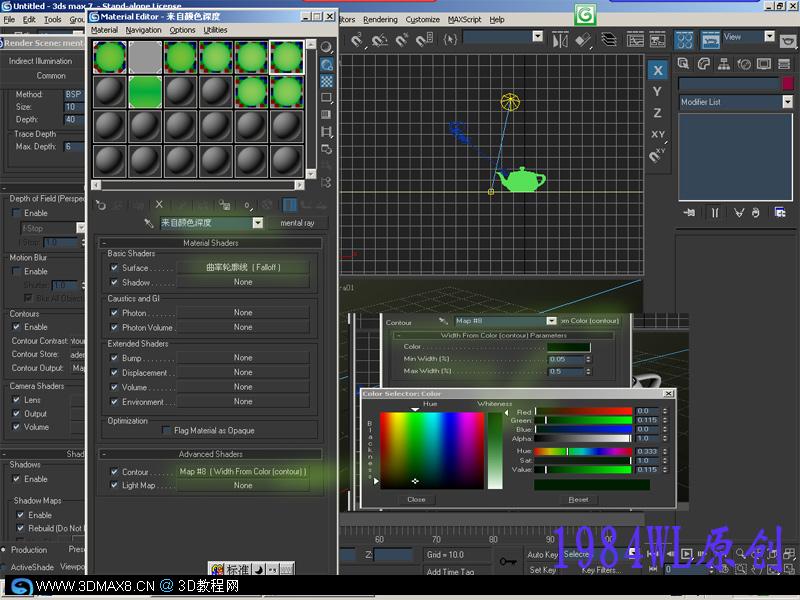Click the key lock icon in status bar

tap(508, 561)
